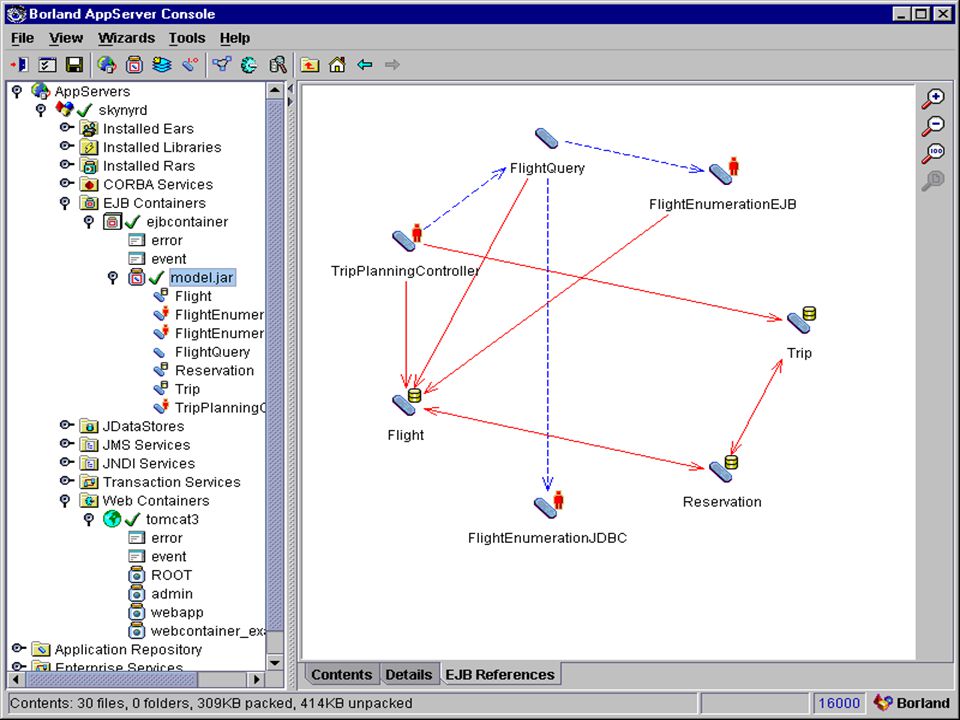Image resolution: width=960 pixels, height=720 pixels.
Task: Click the checklist toolbar icon
Action: pos(47,64)
